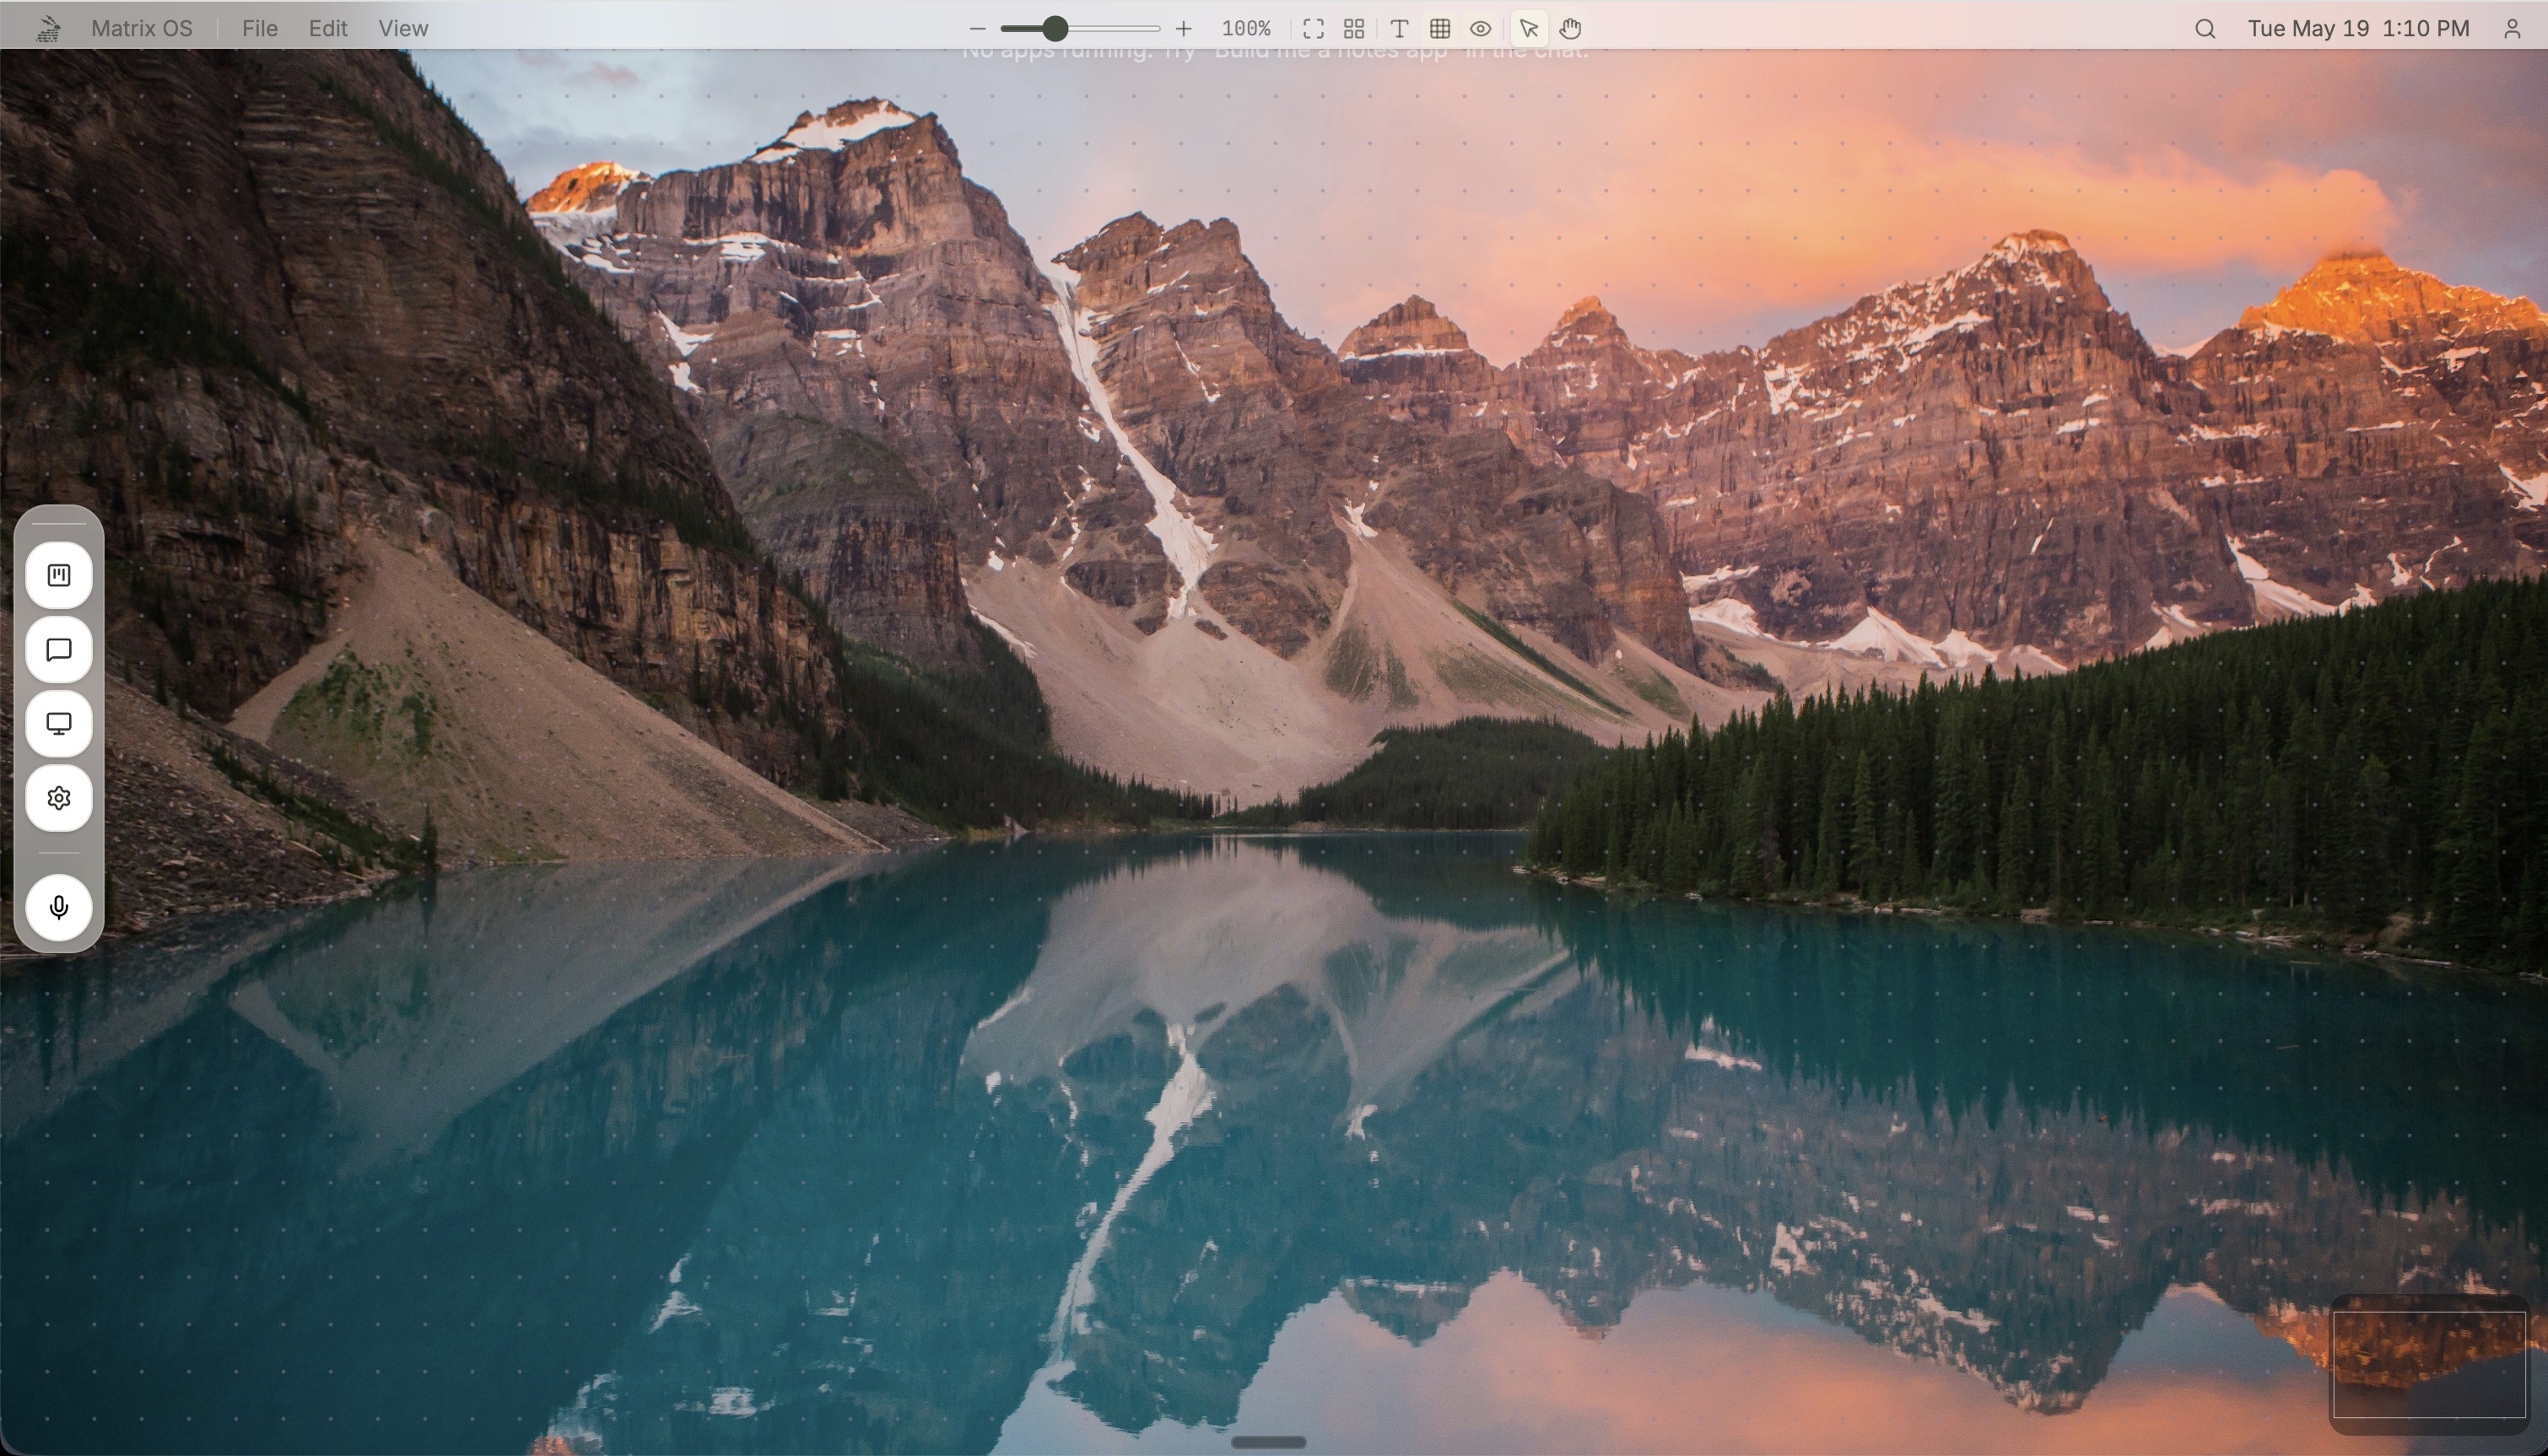
Task: Click the canvas minimap thumbnail
Action: point(2430,1365)
